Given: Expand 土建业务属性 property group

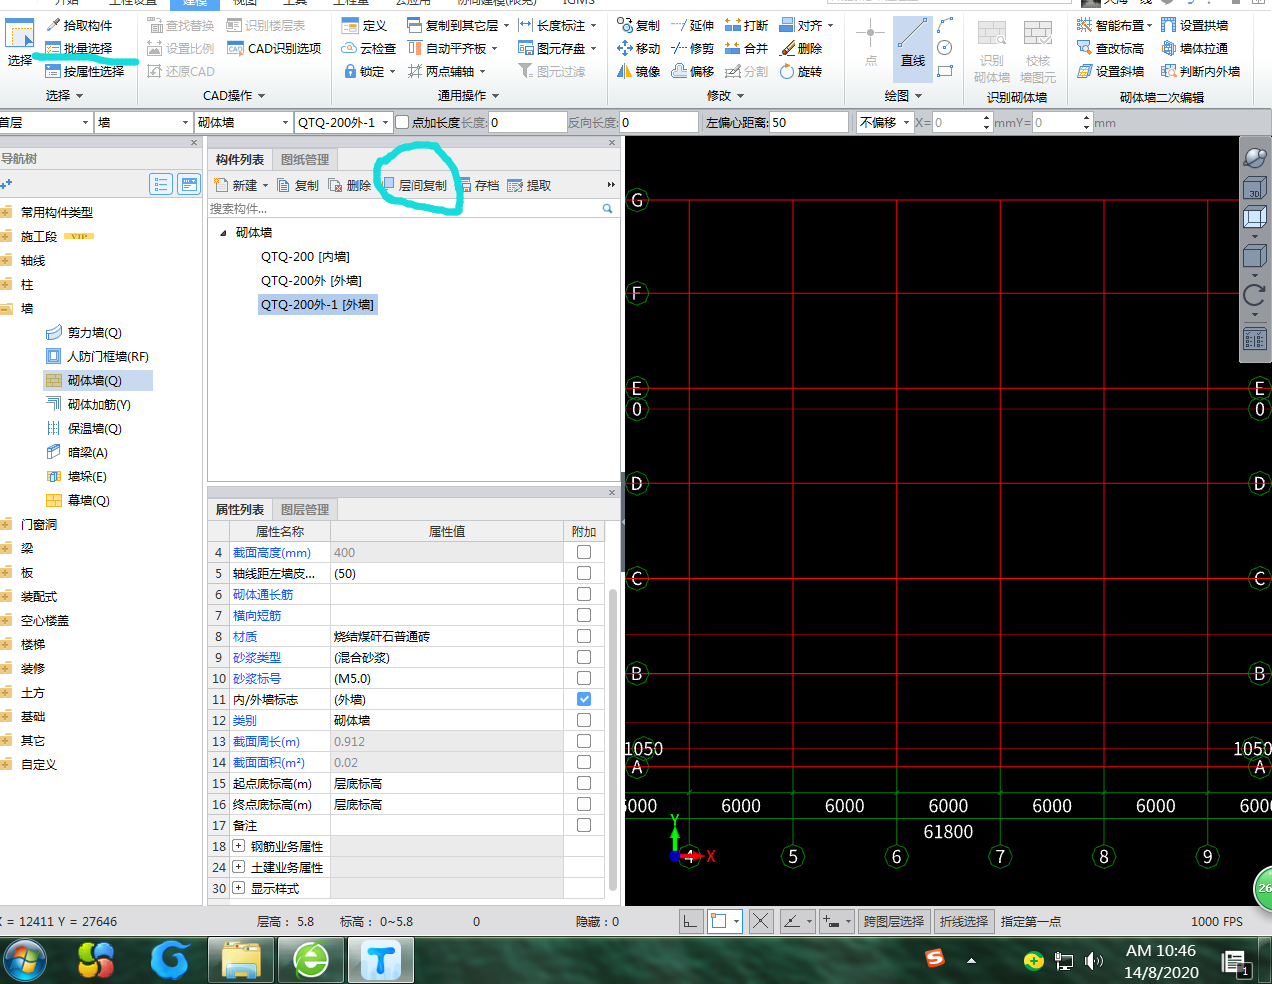Looking at the screenshot, I should pos(238,866).
